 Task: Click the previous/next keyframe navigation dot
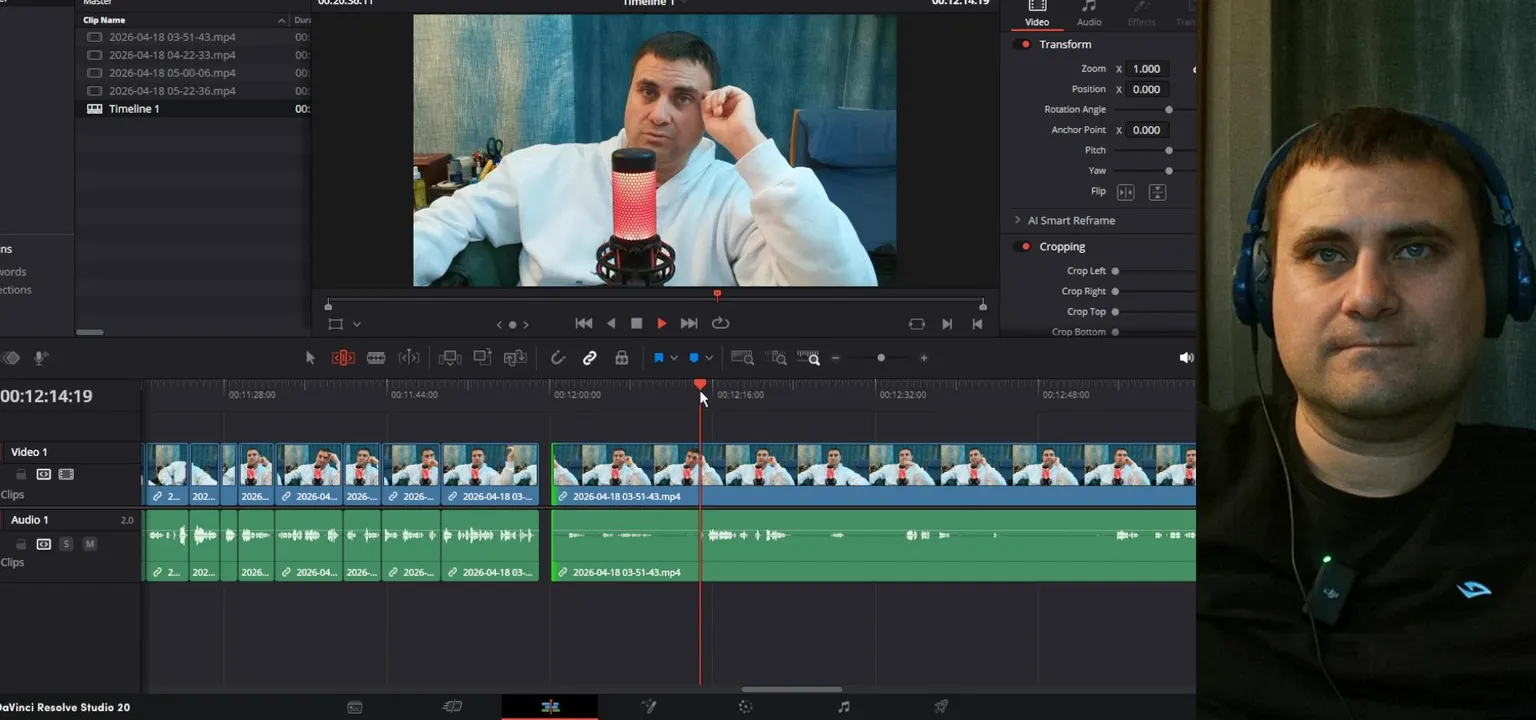point(512,325)
